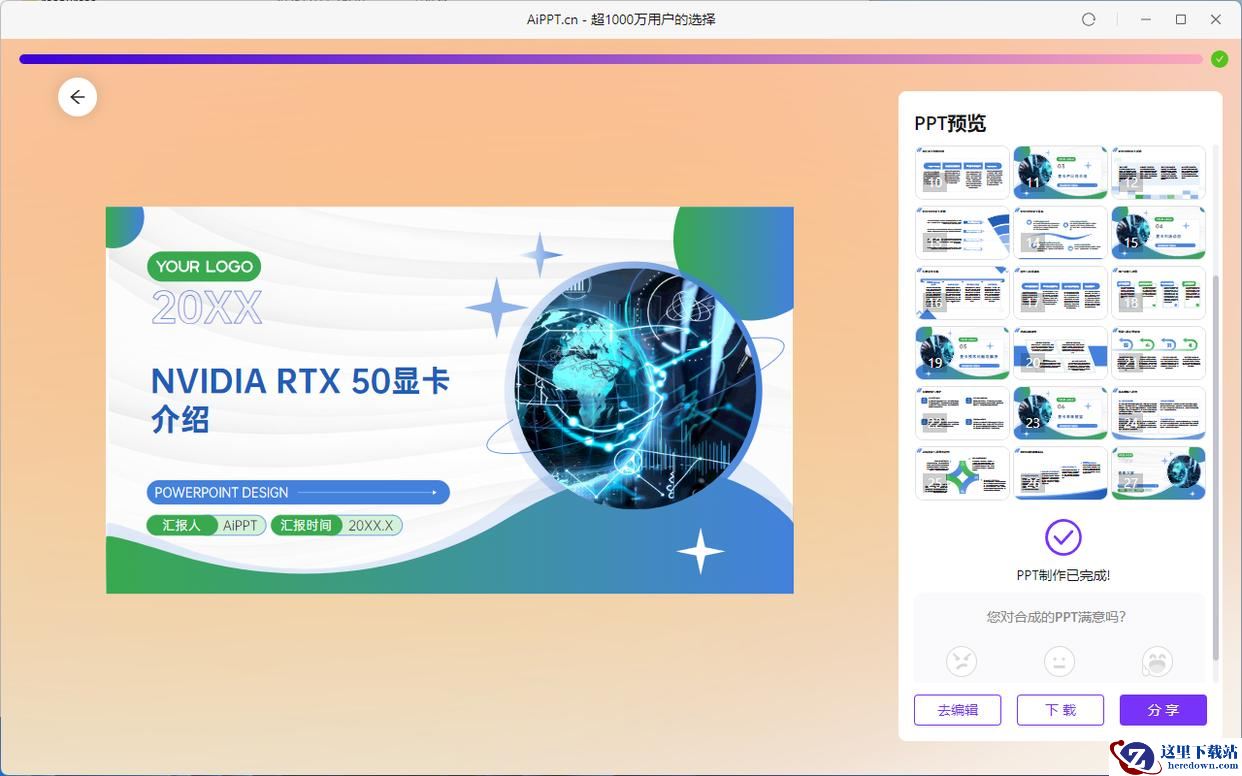Click the back arrow button
1242x776 pixels.
click(77, 97)
